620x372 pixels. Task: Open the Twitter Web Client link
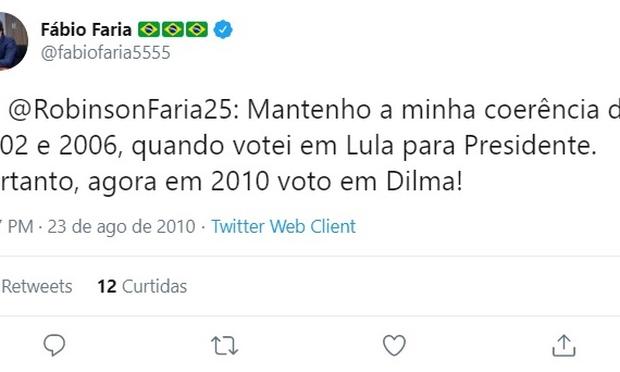(284, 227)
